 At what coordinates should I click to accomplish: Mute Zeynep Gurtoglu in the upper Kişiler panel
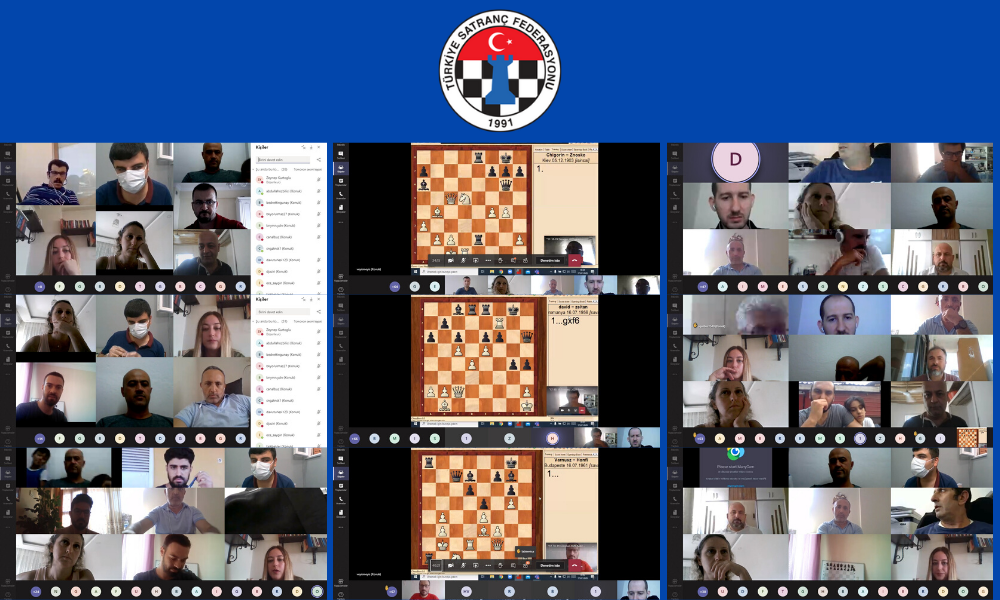(318, 179)
